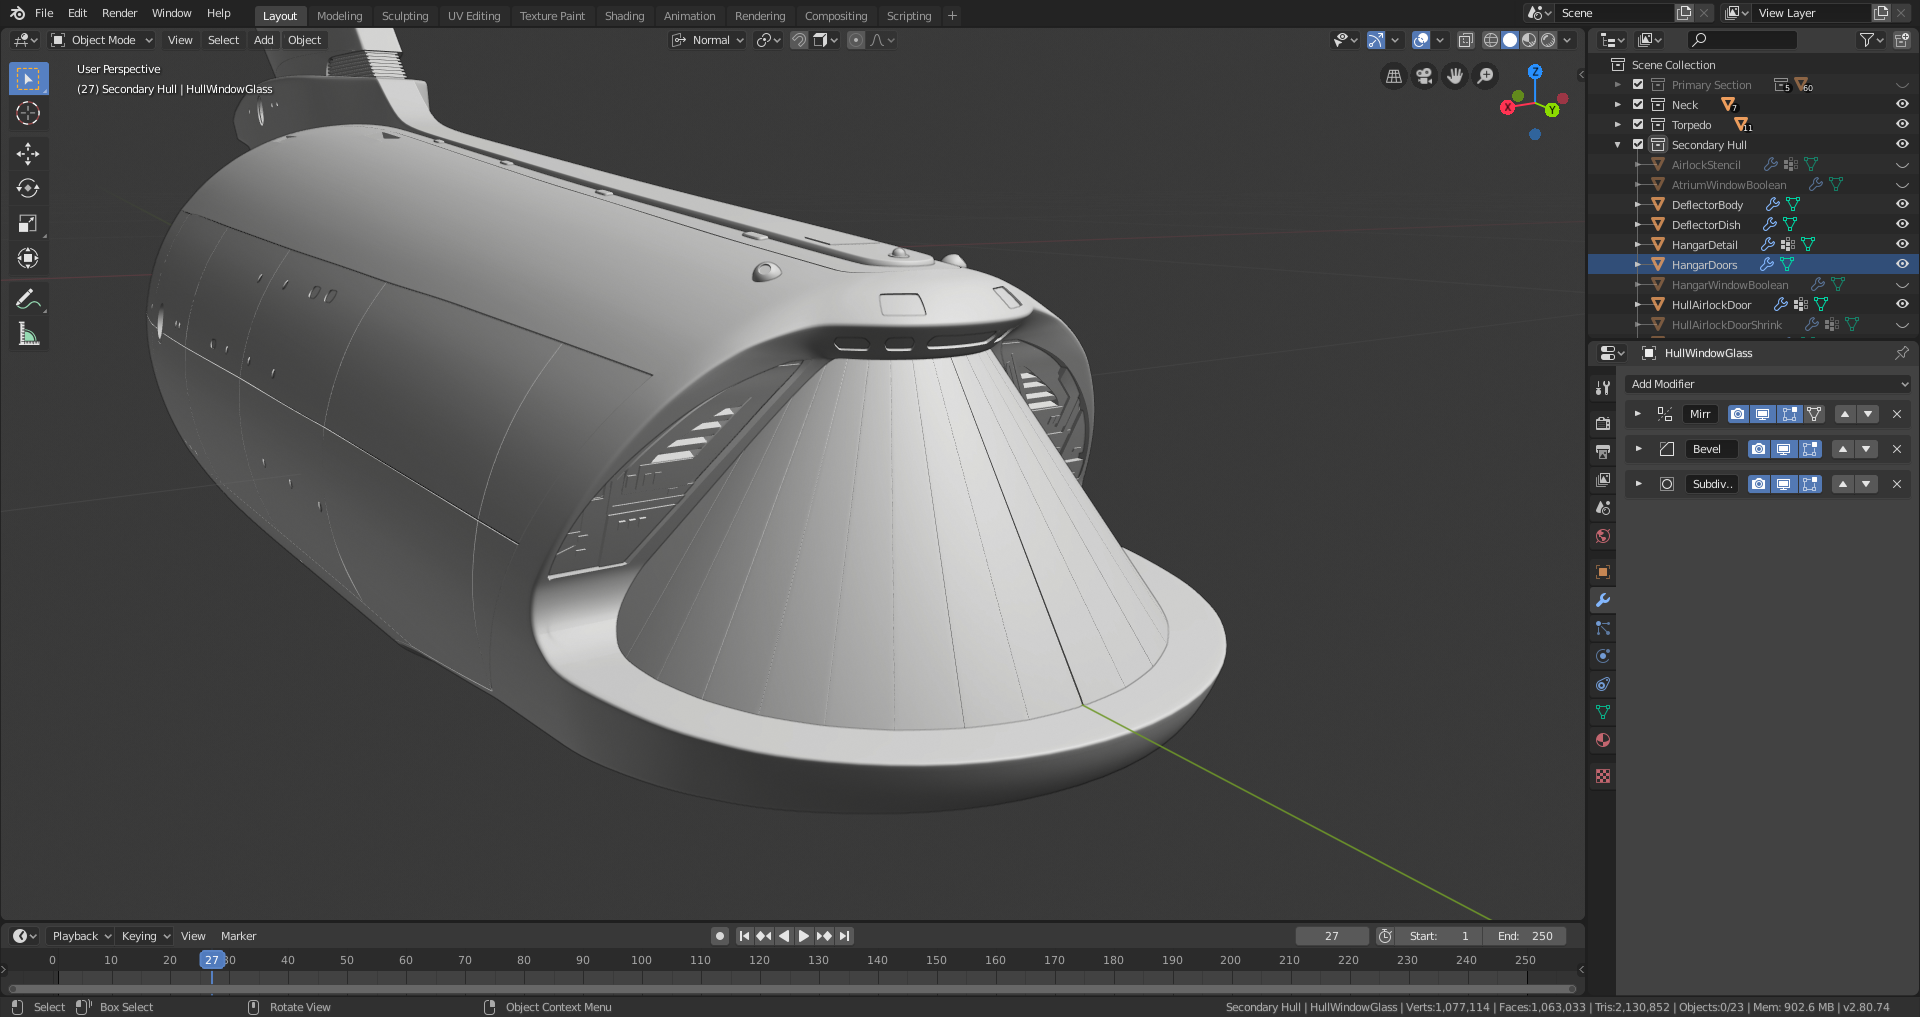Choose the Annotate pencil tool
Screen dimensions: 1920x1017
coord(28,299)
